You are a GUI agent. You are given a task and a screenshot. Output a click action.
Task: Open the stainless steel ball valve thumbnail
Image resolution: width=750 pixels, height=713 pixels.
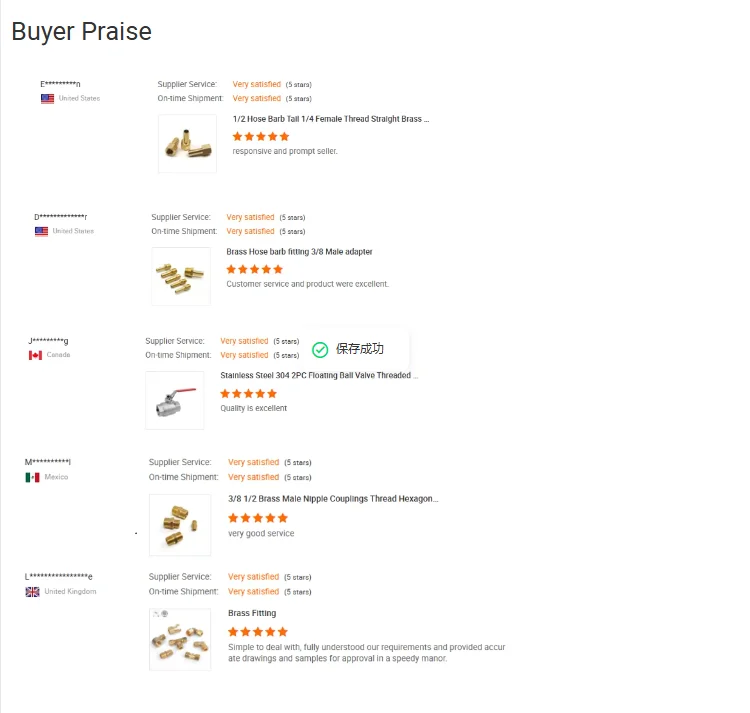[175, 401]
